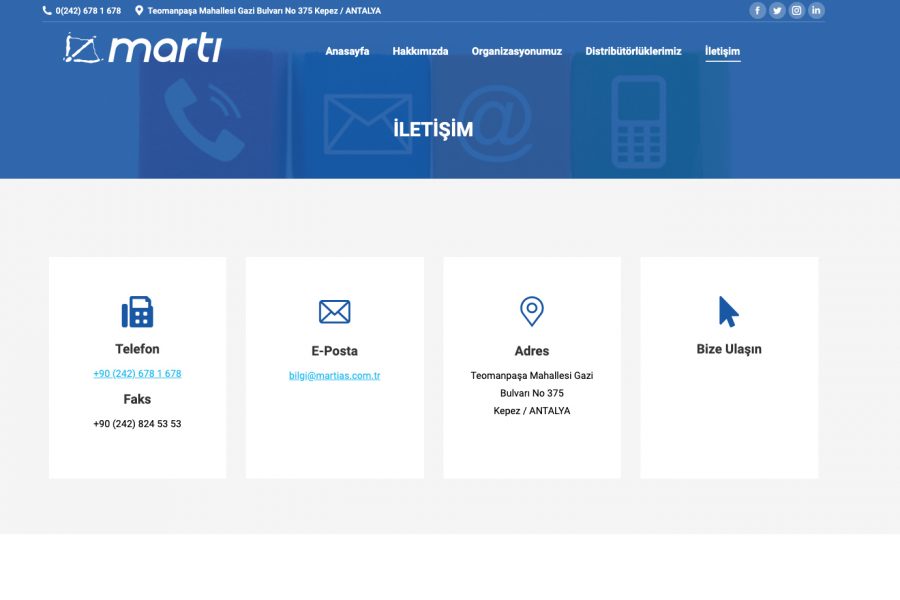This screenshot has width=900, height=600.
Task: Open Distribütörlüklerimiz in the navigation
Action: click(x=633, y=51)
